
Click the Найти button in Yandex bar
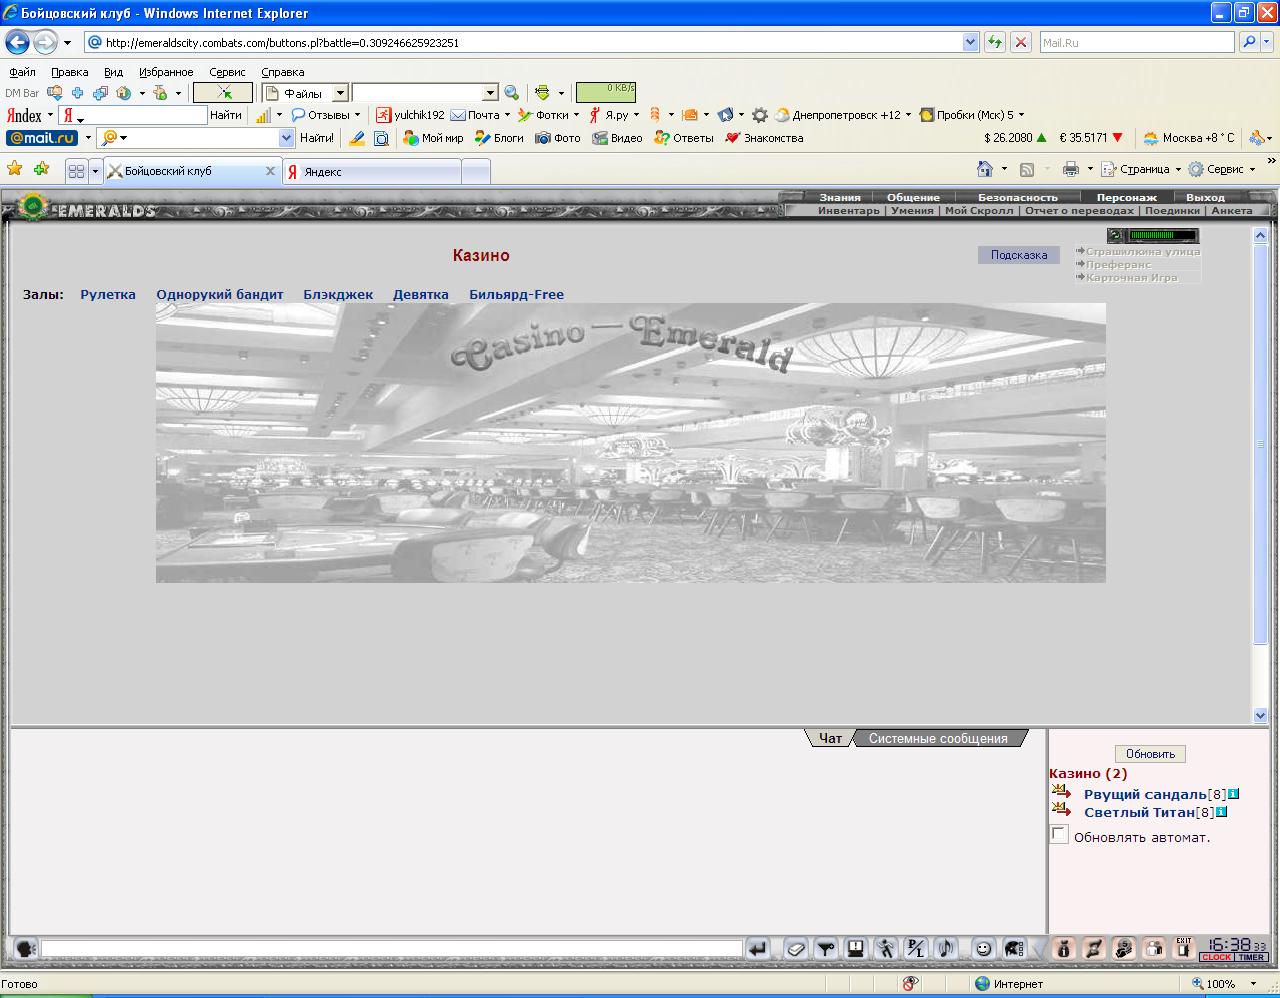pyautogui.click(x=226, y=115)
